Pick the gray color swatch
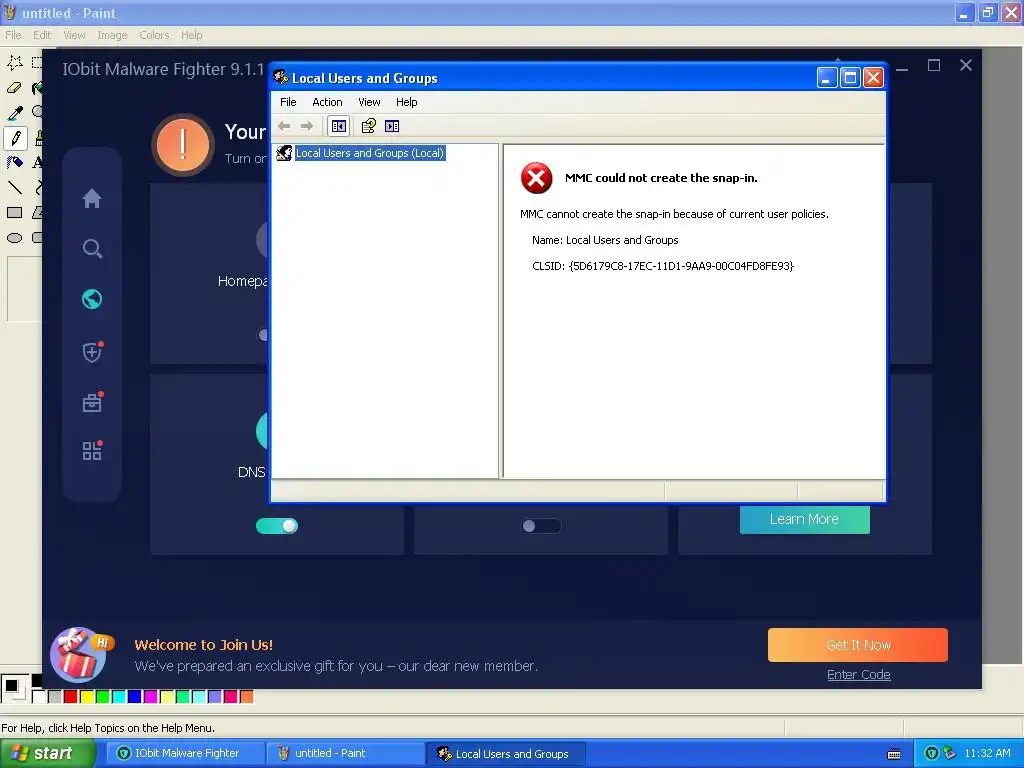 pos(55,697)
